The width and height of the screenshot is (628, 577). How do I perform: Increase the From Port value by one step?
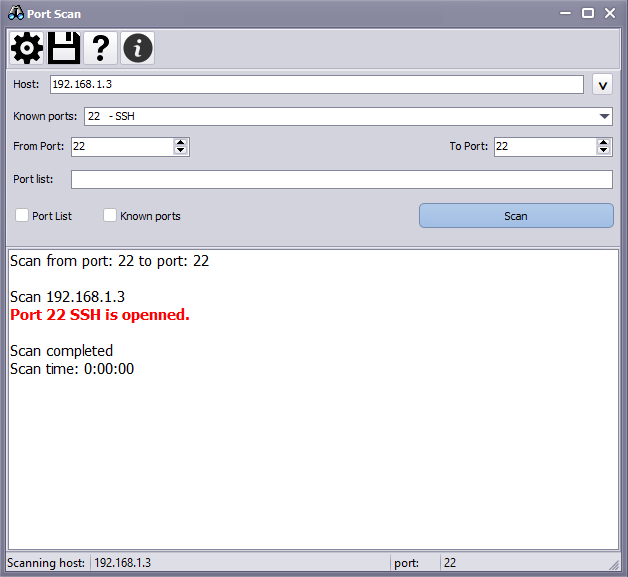(181, 143)
